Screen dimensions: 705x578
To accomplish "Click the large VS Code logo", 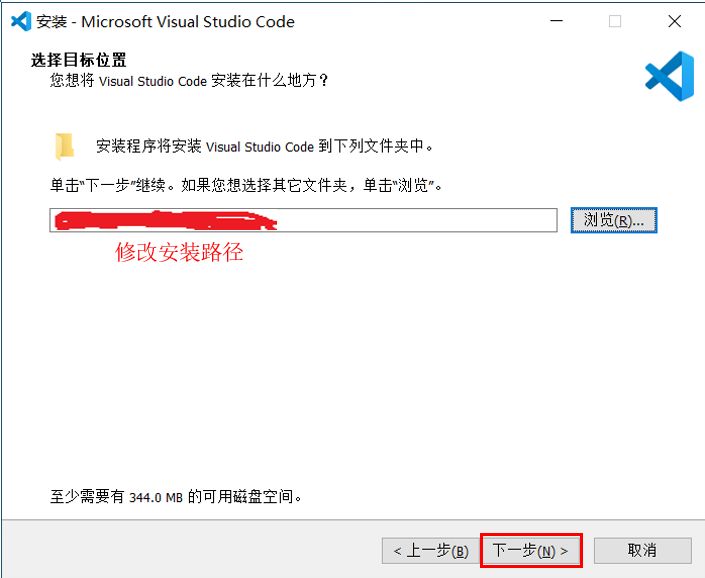I will pyautogui.click(x=669, y=76).
